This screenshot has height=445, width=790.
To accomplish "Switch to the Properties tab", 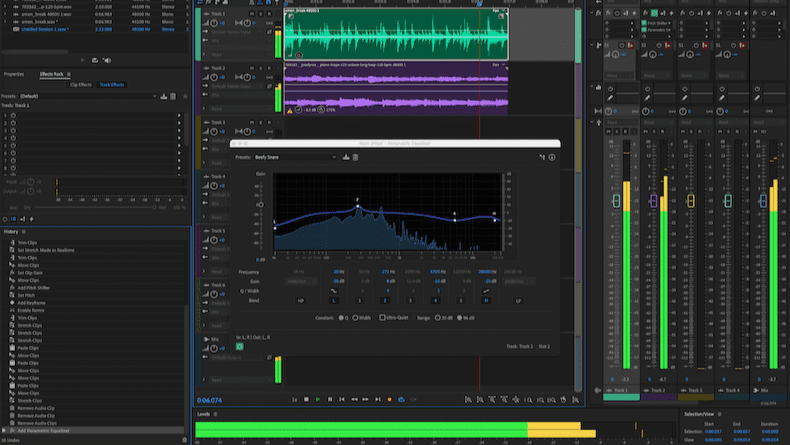I will 14,74.
